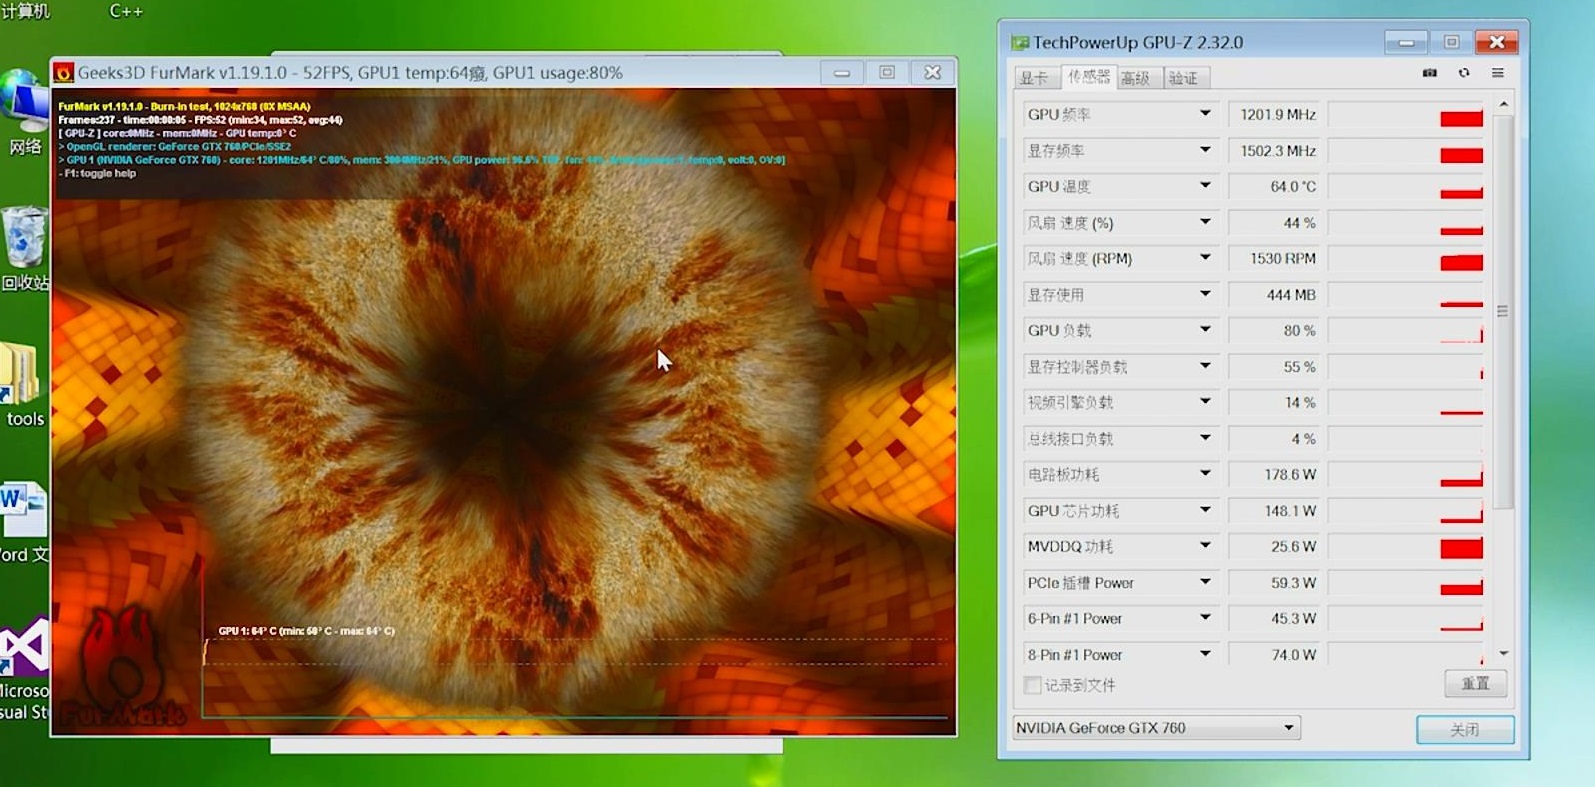Image resolution: width=1595 pixels, height=787 pixels.
Task: Expand the 8-Pin #1 Power dropdown arrow
Action: coord(1205,654)
